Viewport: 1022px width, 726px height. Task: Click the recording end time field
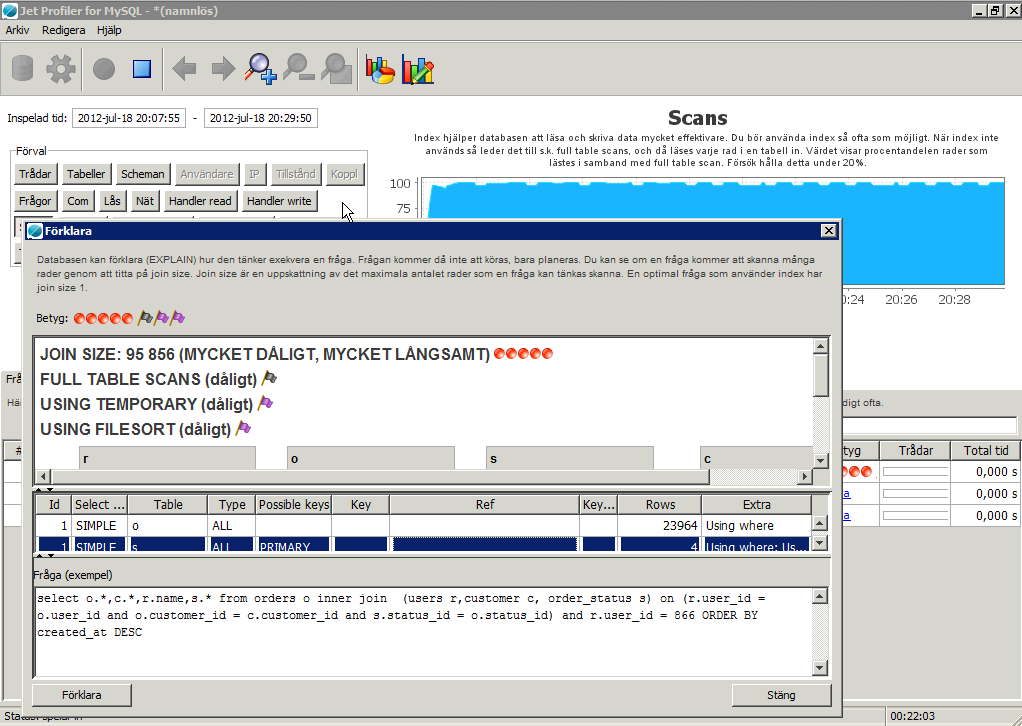261,118
